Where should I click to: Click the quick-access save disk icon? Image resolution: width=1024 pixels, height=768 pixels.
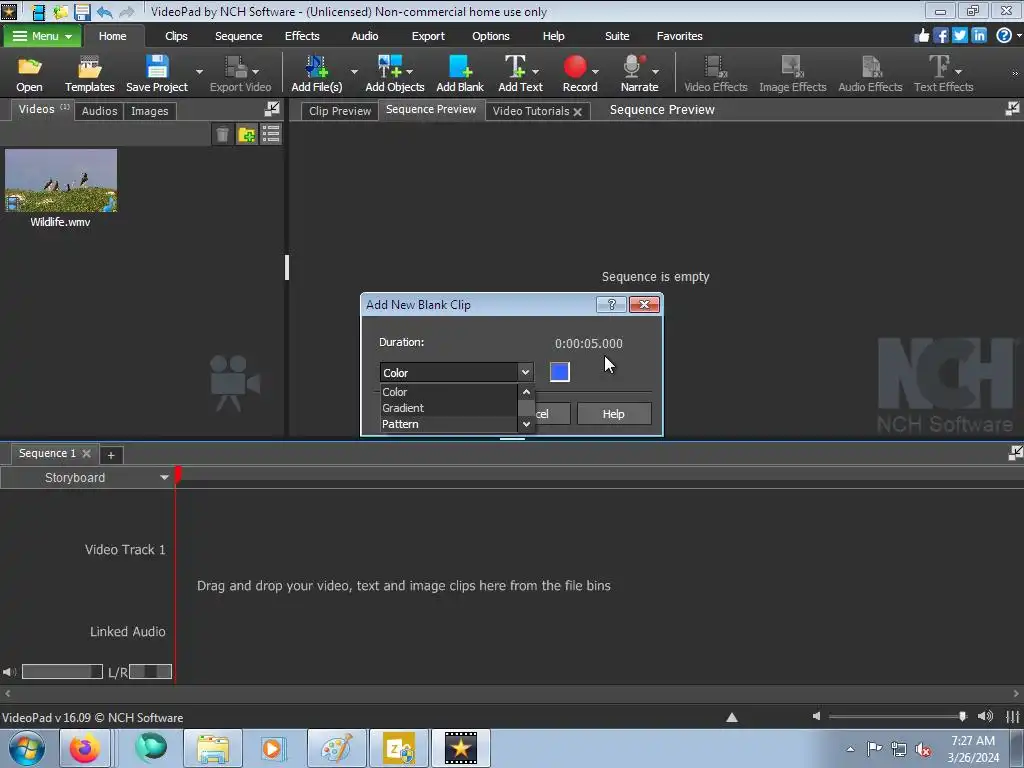pyautogui.click(x=82, y=12)
